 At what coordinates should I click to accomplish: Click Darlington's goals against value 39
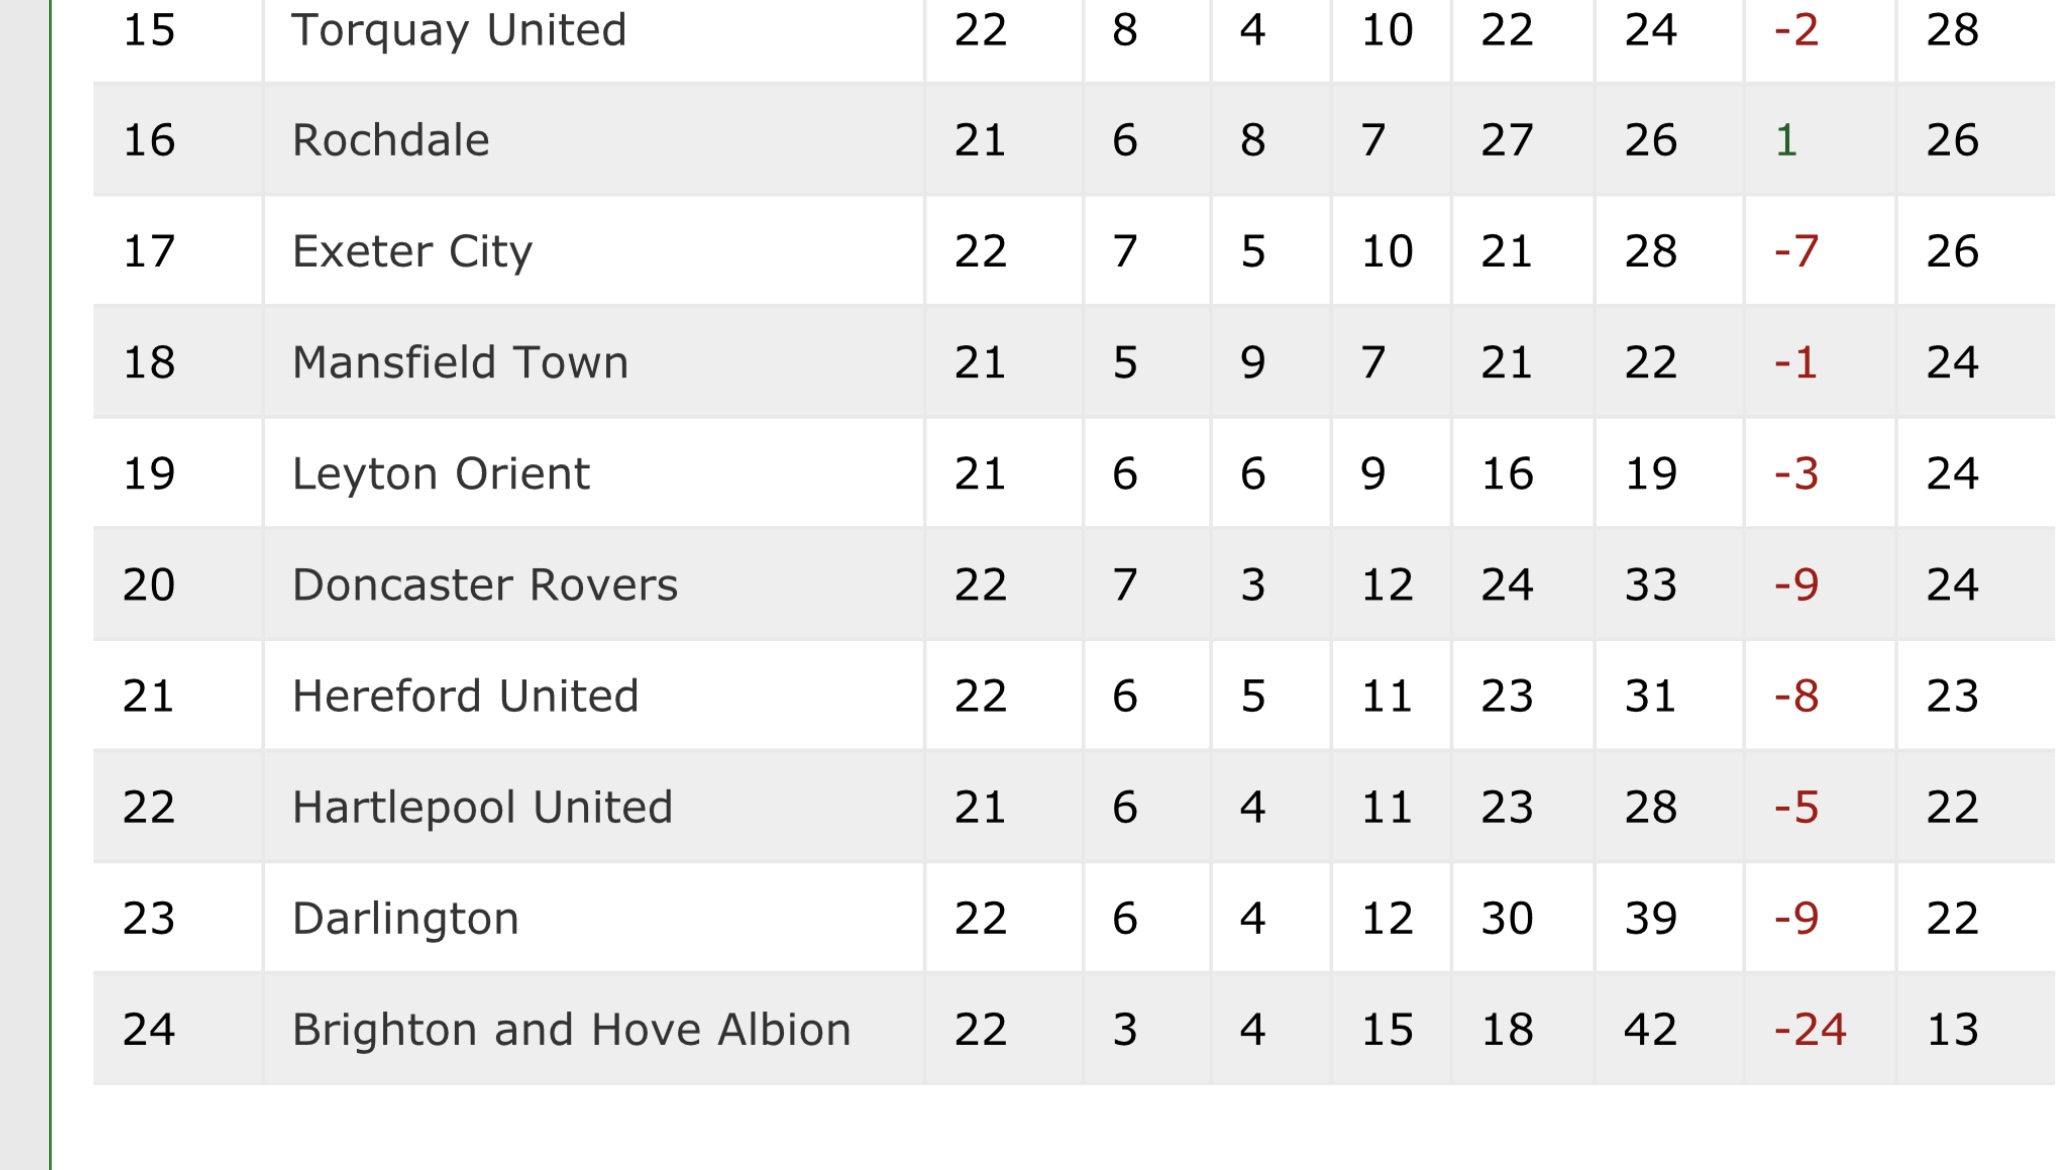1650,918
